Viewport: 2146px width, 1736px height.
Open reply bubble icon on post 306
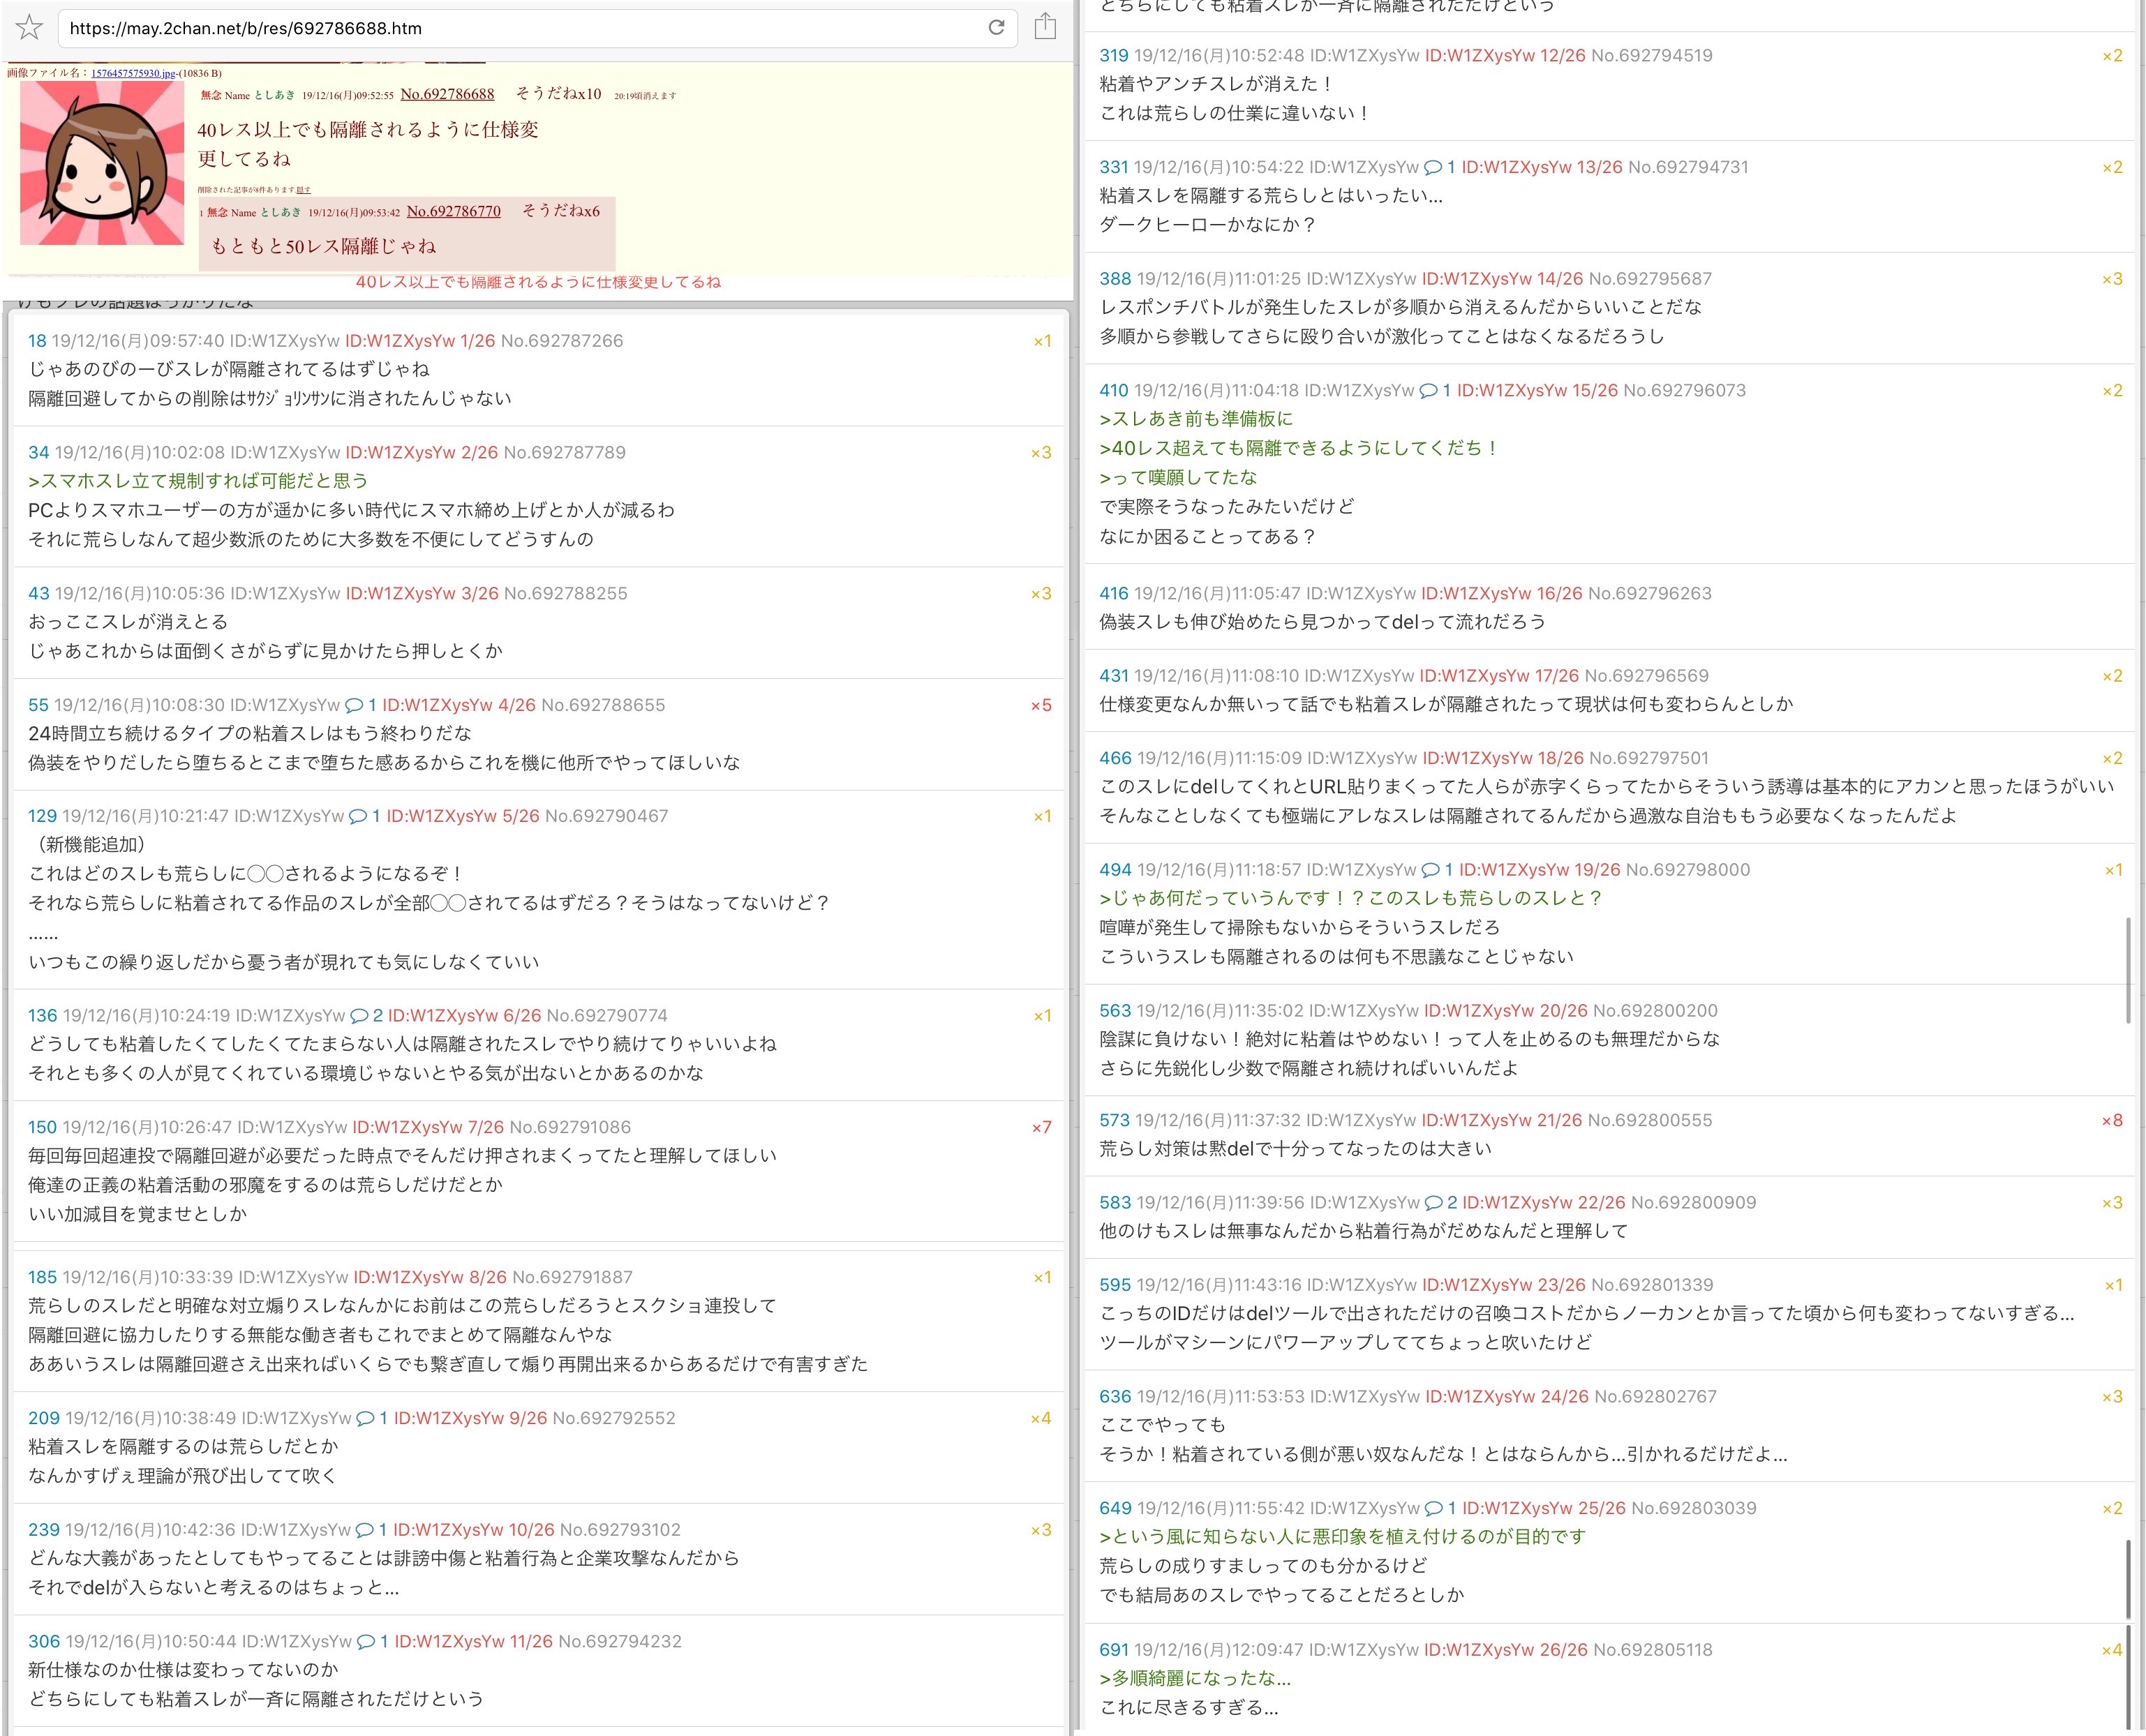[x=366, y=1641]
